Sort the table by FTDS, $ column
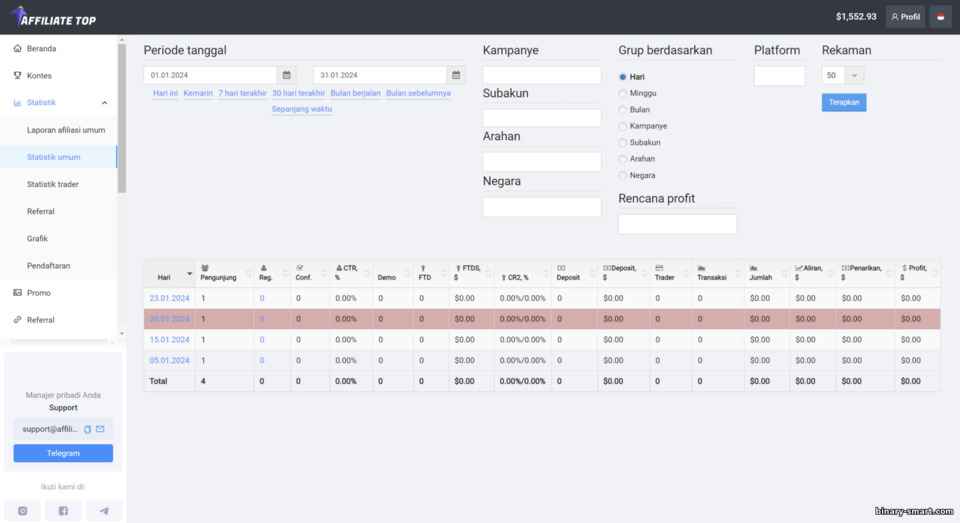The width and height of the screenshot is (960, 523). (x=471, y=273)
